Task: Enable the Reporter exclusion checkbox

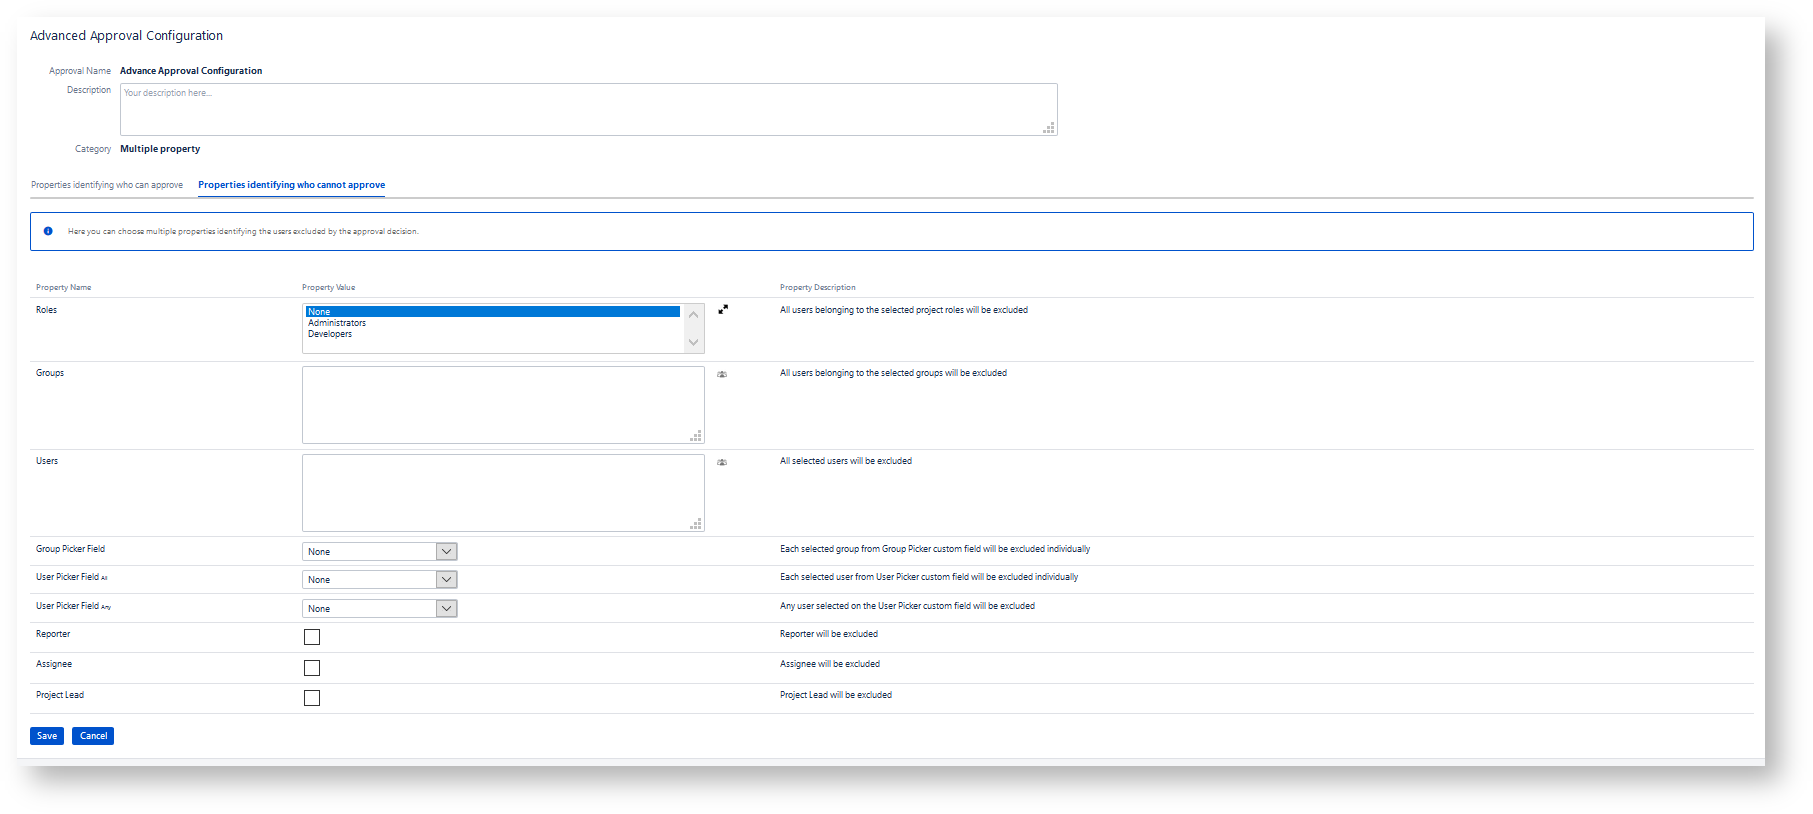Action: tap(312, 637)
